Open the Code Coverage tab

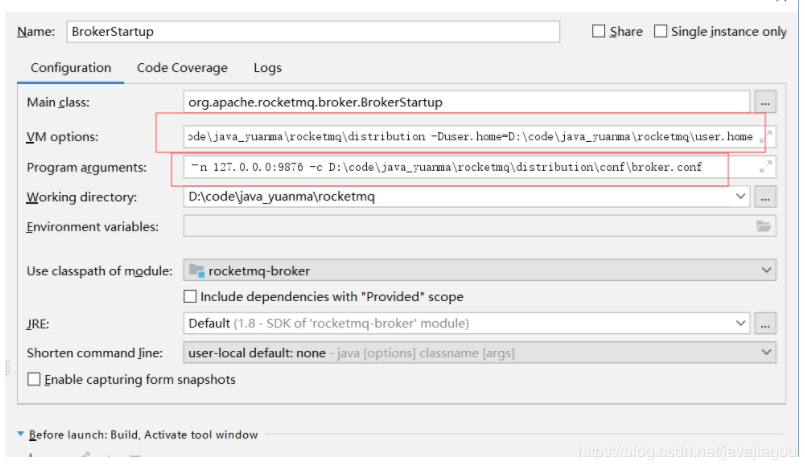182,68
